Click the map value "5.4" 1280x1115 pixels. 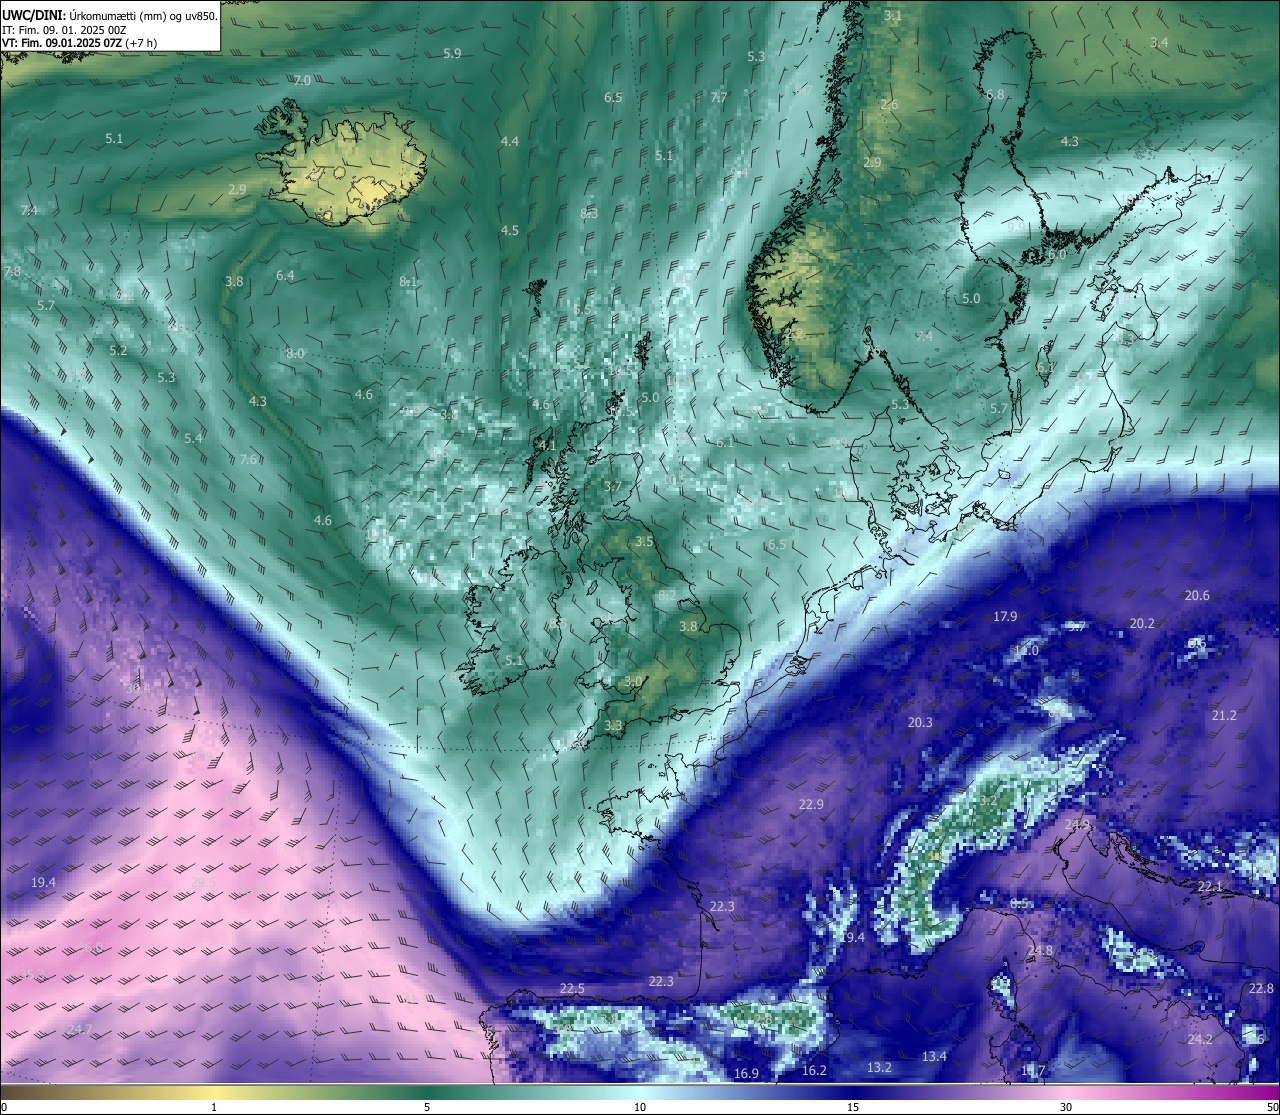tap(193, 439)
